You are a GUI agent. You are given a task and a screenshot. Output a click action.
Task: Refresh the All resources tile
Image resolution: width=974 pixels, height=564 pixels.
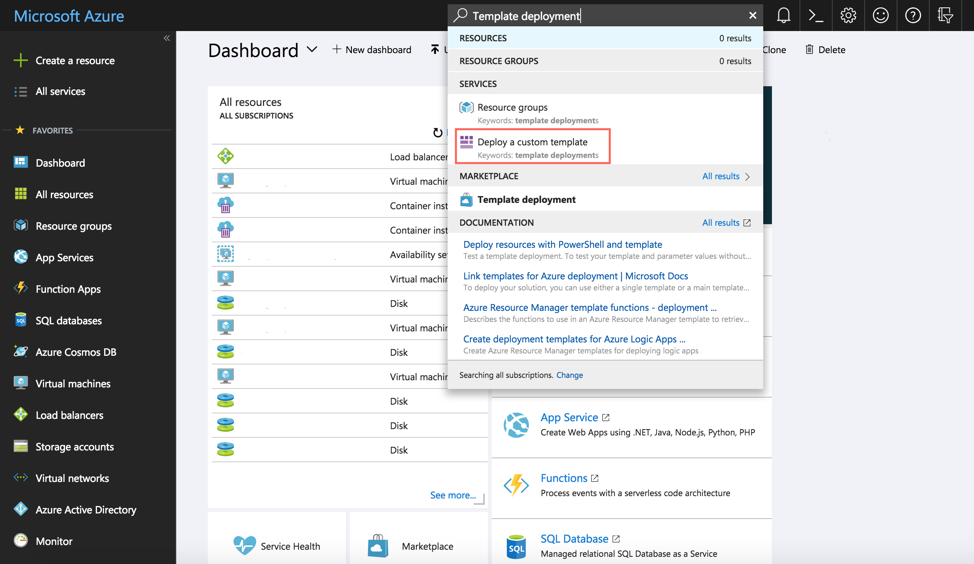coord(437,133)
